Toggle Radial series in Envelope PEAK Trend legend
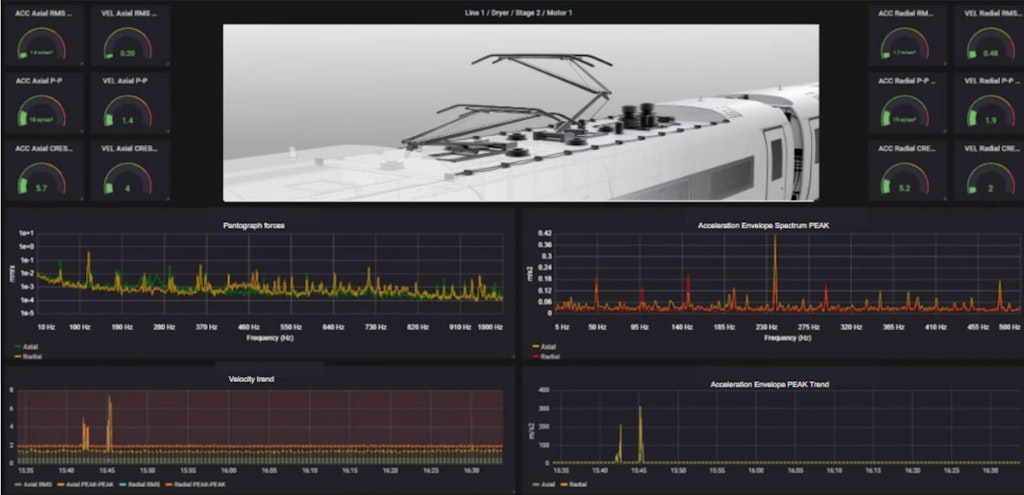This screenshot has height=495, width=1024. tap(575, 485)
